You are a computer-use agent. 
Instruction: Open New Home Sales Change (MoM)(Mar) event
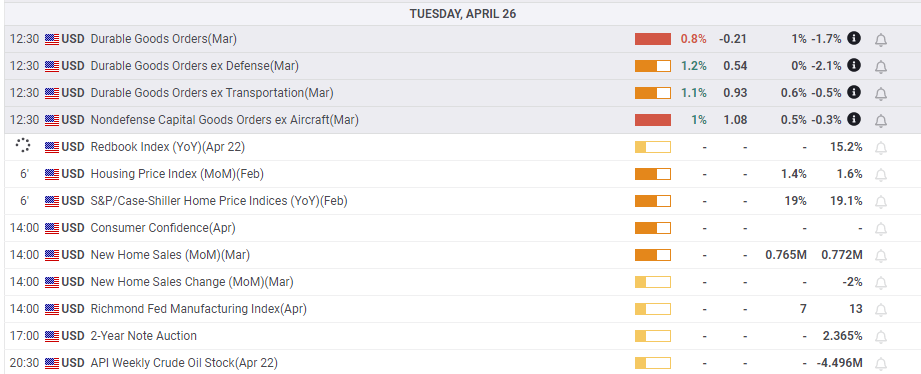pyautogui.click(x=191, y=282)
